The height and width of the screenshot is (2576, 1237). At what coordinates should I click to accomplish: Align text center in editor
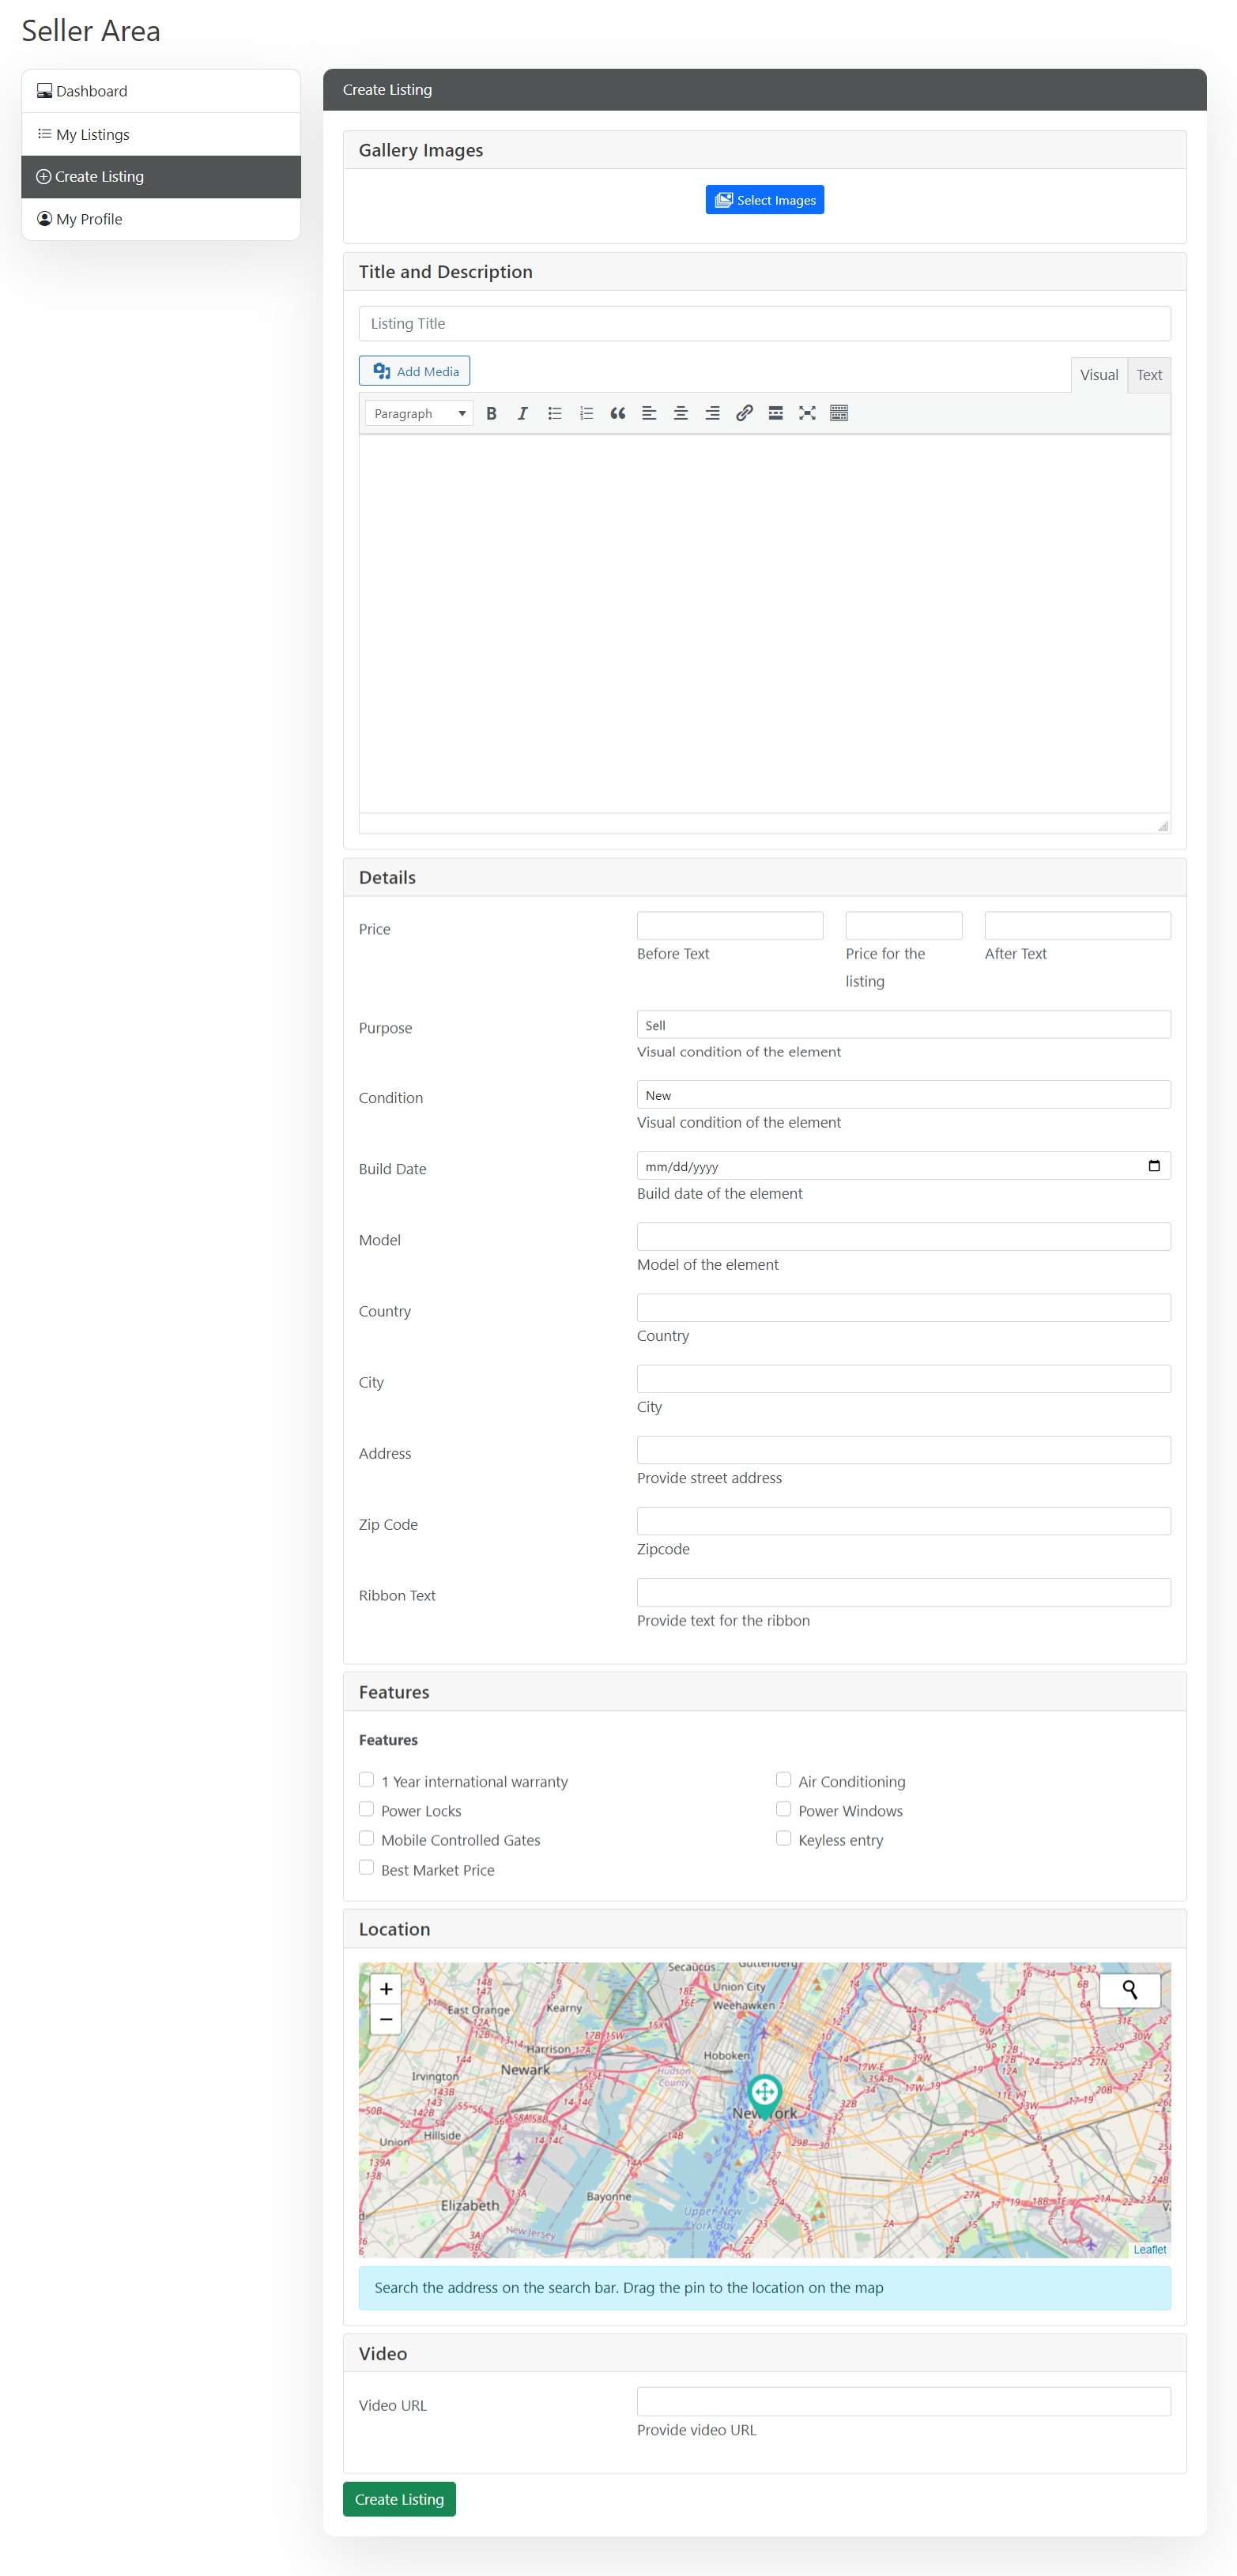pos(681,413)
